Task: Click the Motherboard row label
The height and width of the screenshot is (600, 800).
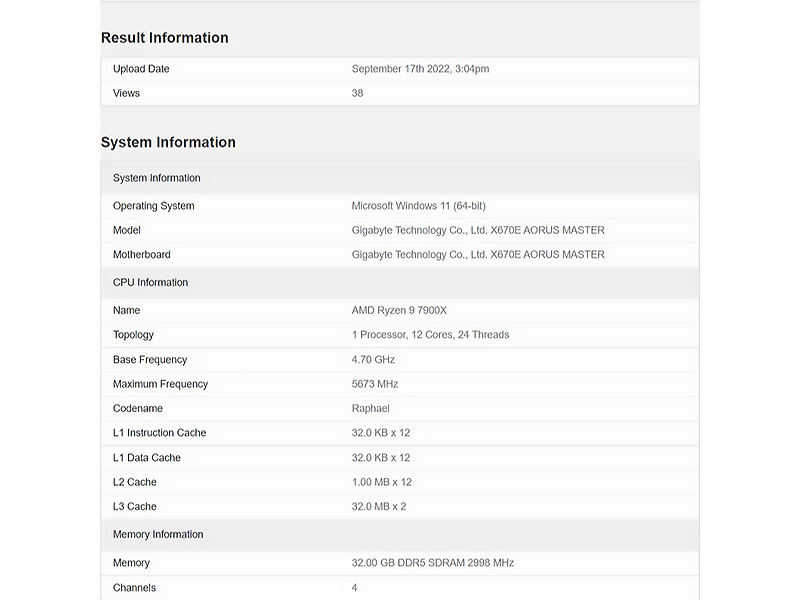Action: (x=141, y=255)
